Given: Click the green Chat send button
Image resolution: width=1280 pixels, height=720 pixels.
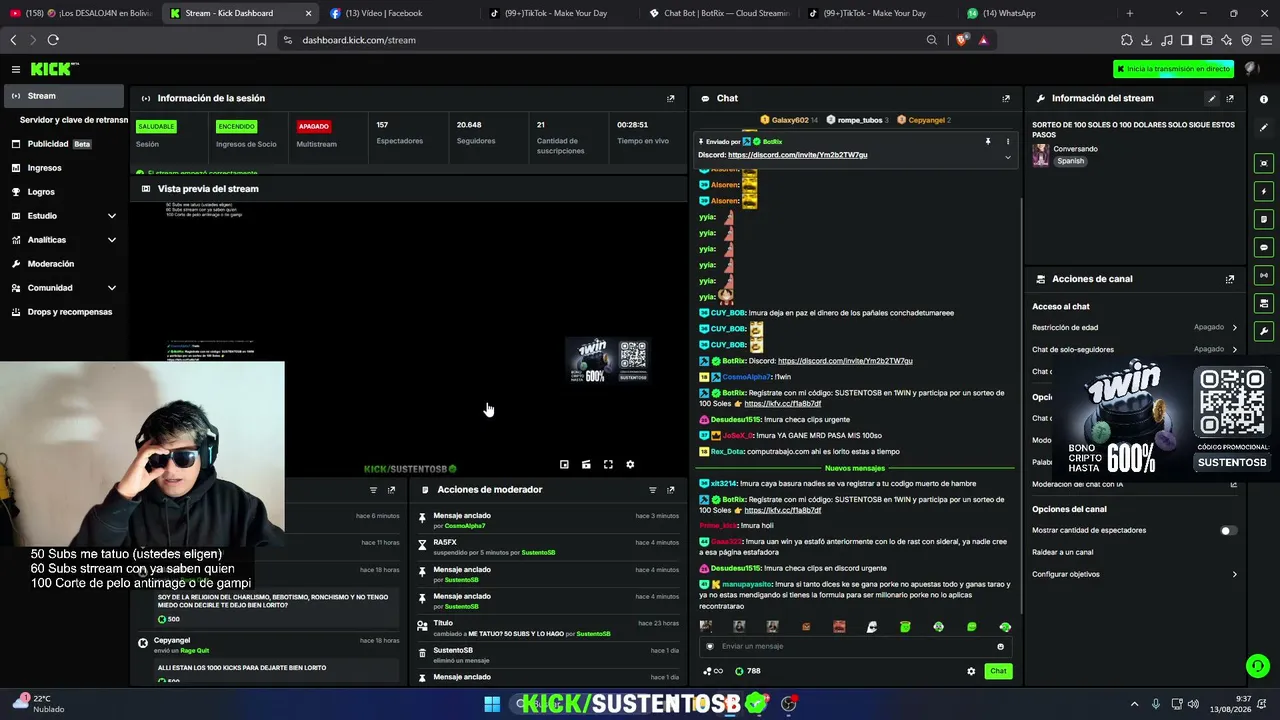Looking at the screenshot, I should coord(998,671).
